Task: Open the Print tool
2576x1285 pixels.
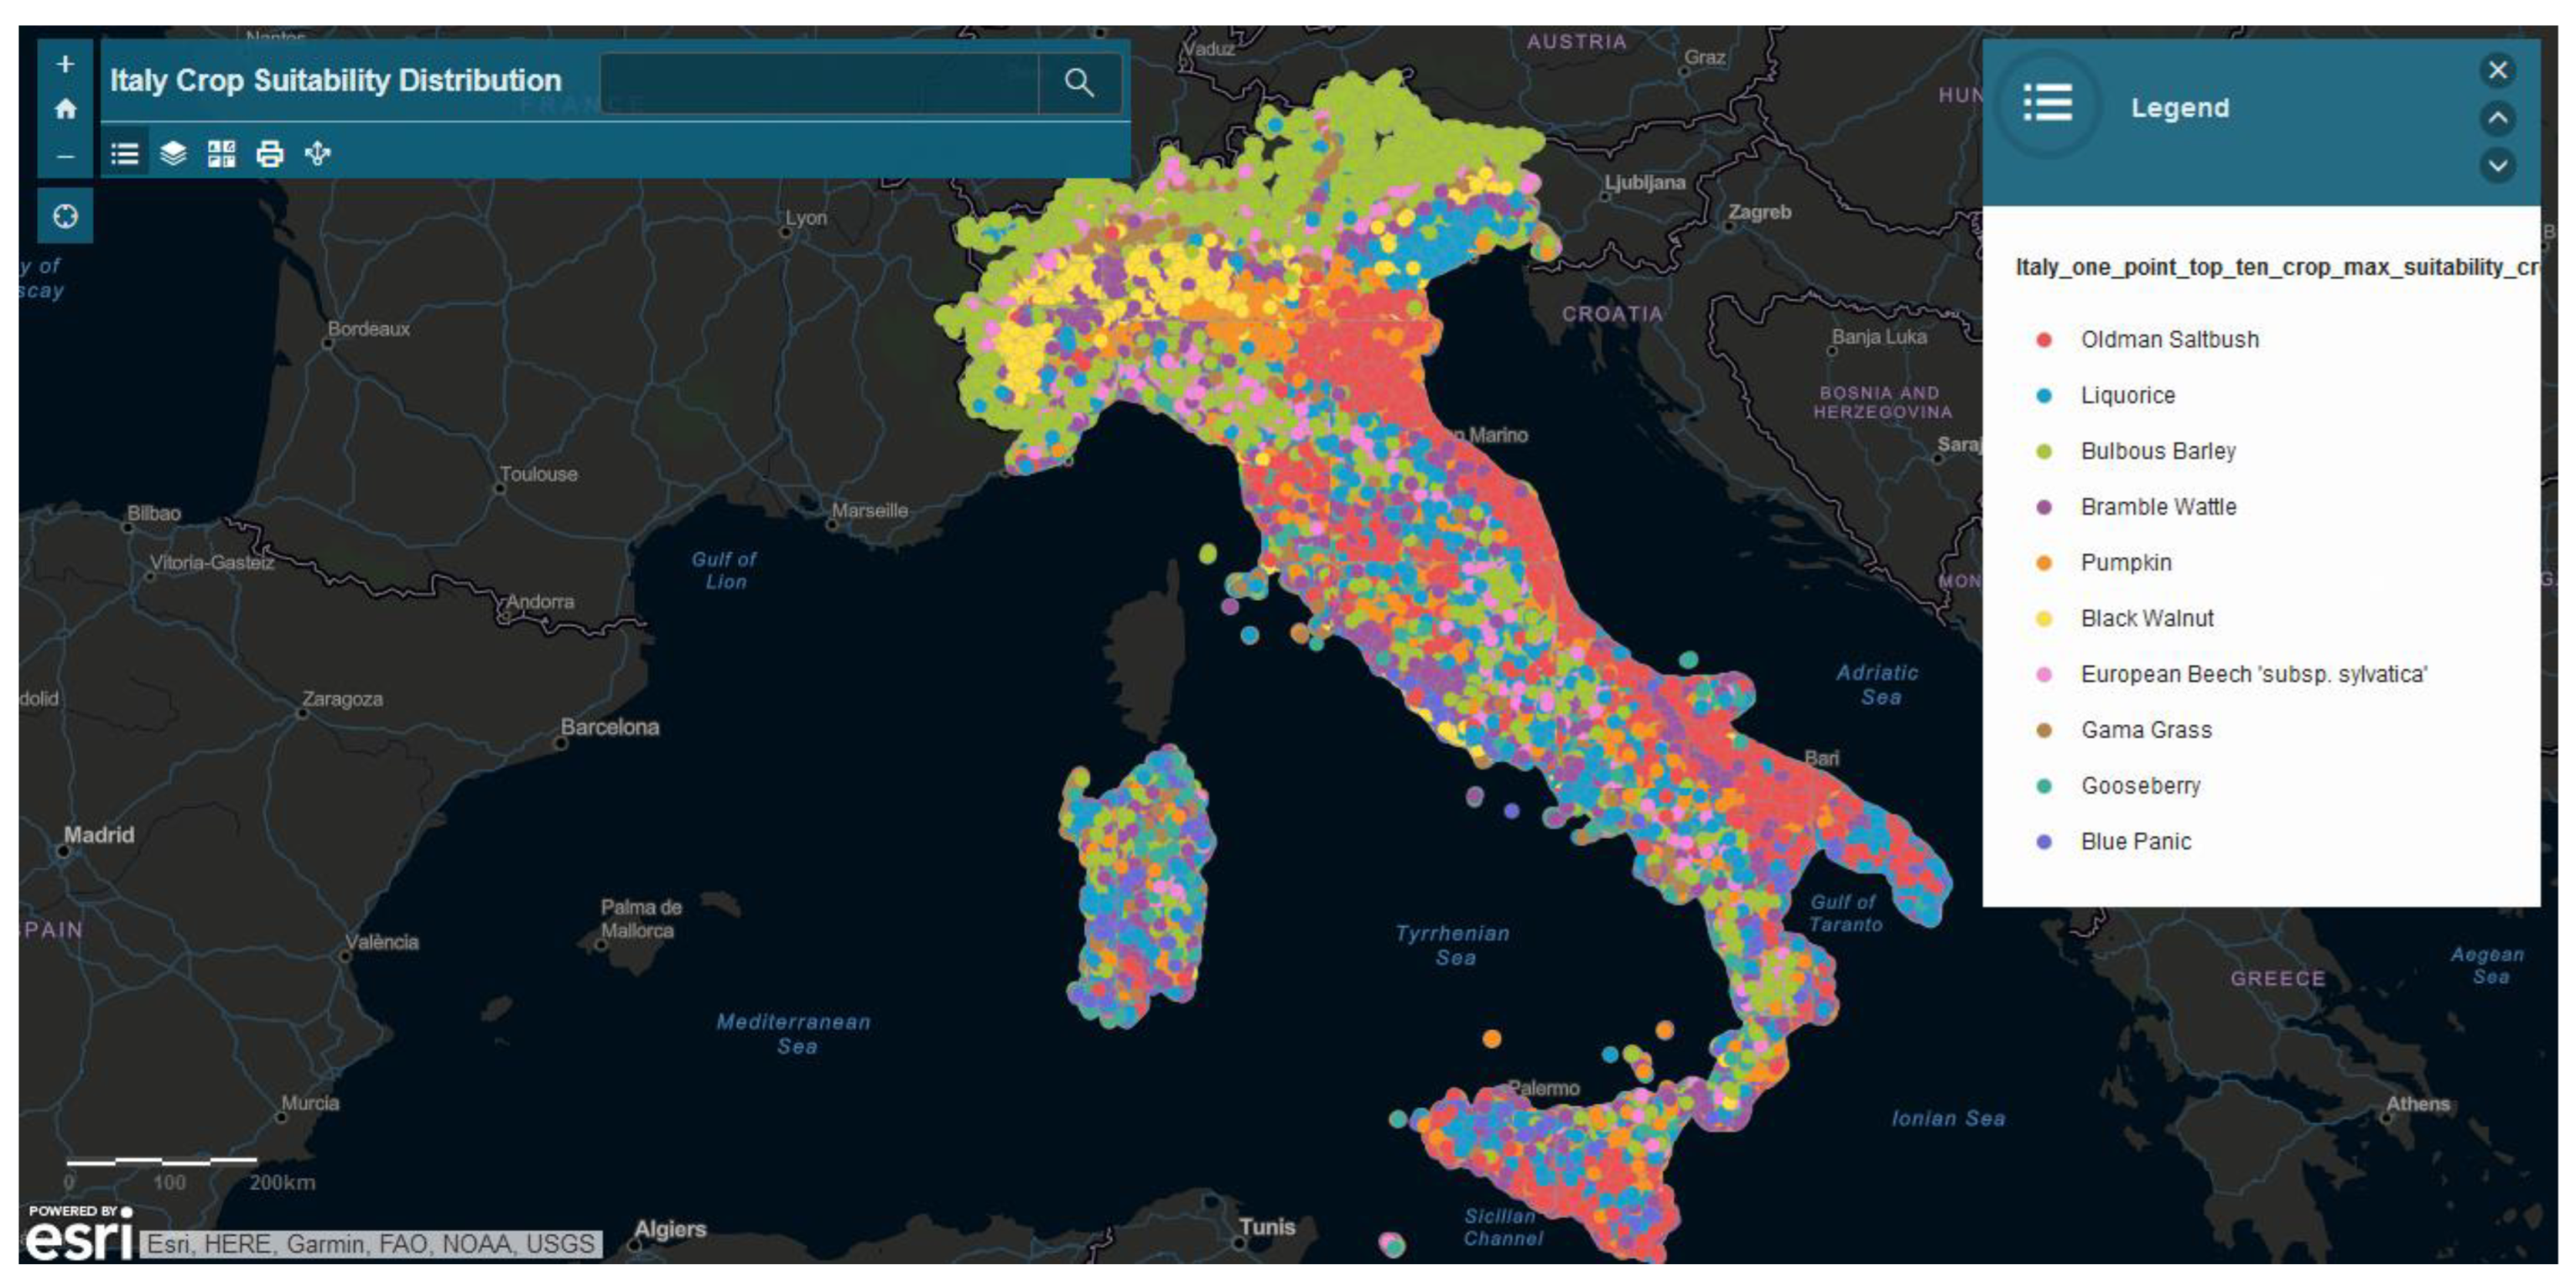Action: 269,154
